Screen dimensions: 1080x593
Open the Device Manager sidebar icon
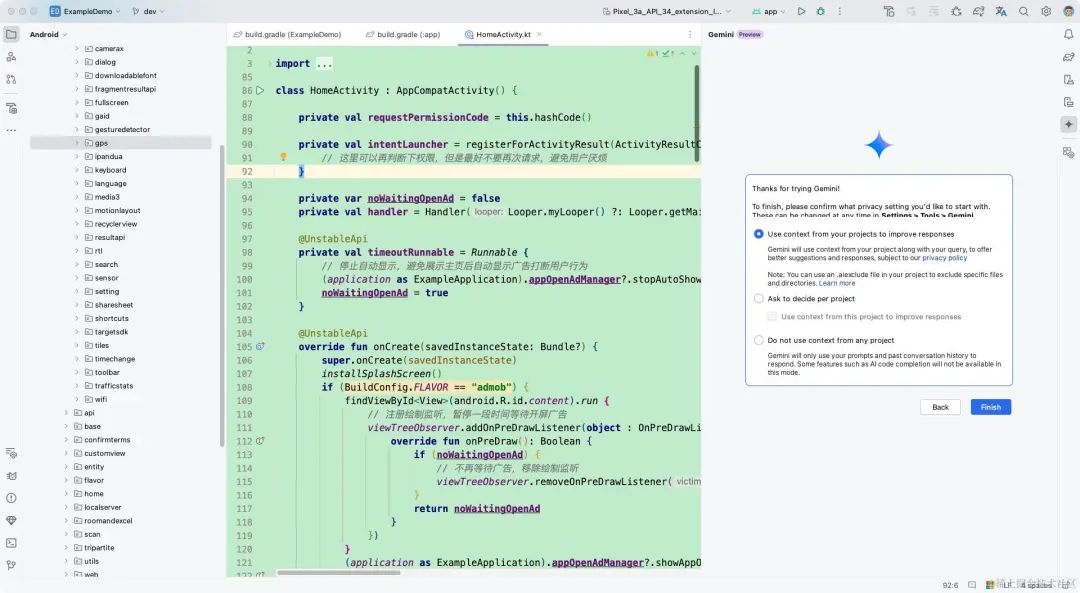1068,80
